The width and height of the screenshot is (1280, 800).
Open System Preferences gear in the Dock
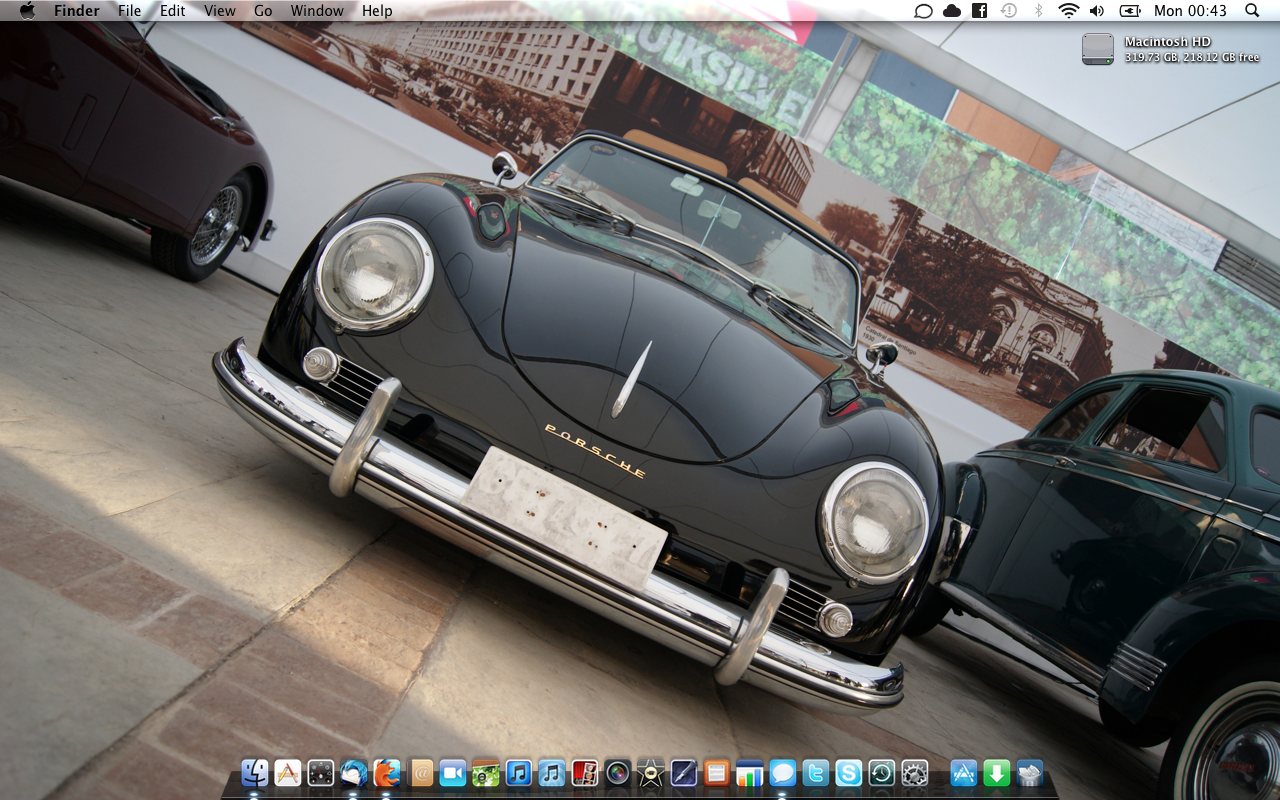[x=914, y=773]
